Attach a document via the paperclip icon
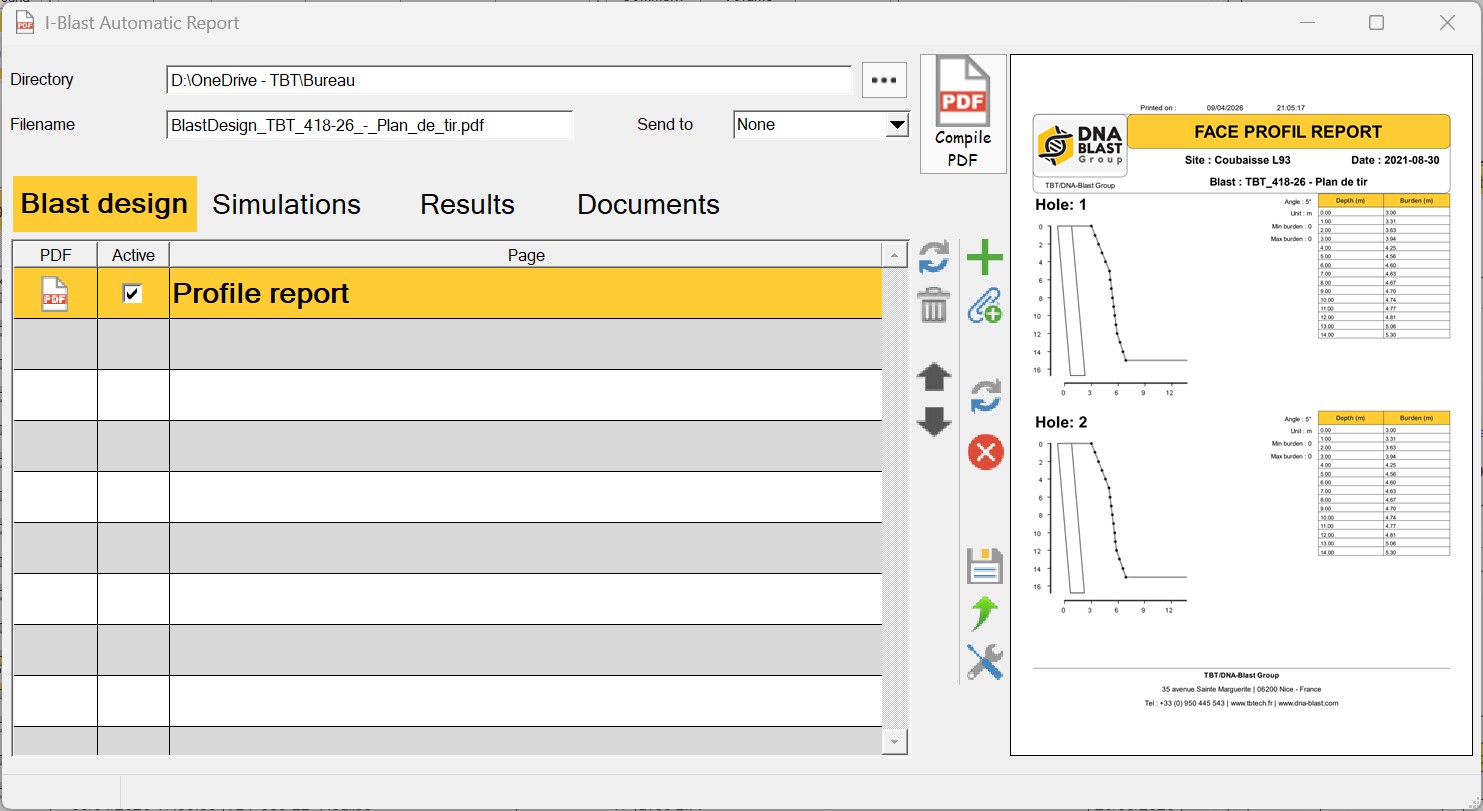The width and height of the screenshot is (1483, 811). (x=984, y=306)
